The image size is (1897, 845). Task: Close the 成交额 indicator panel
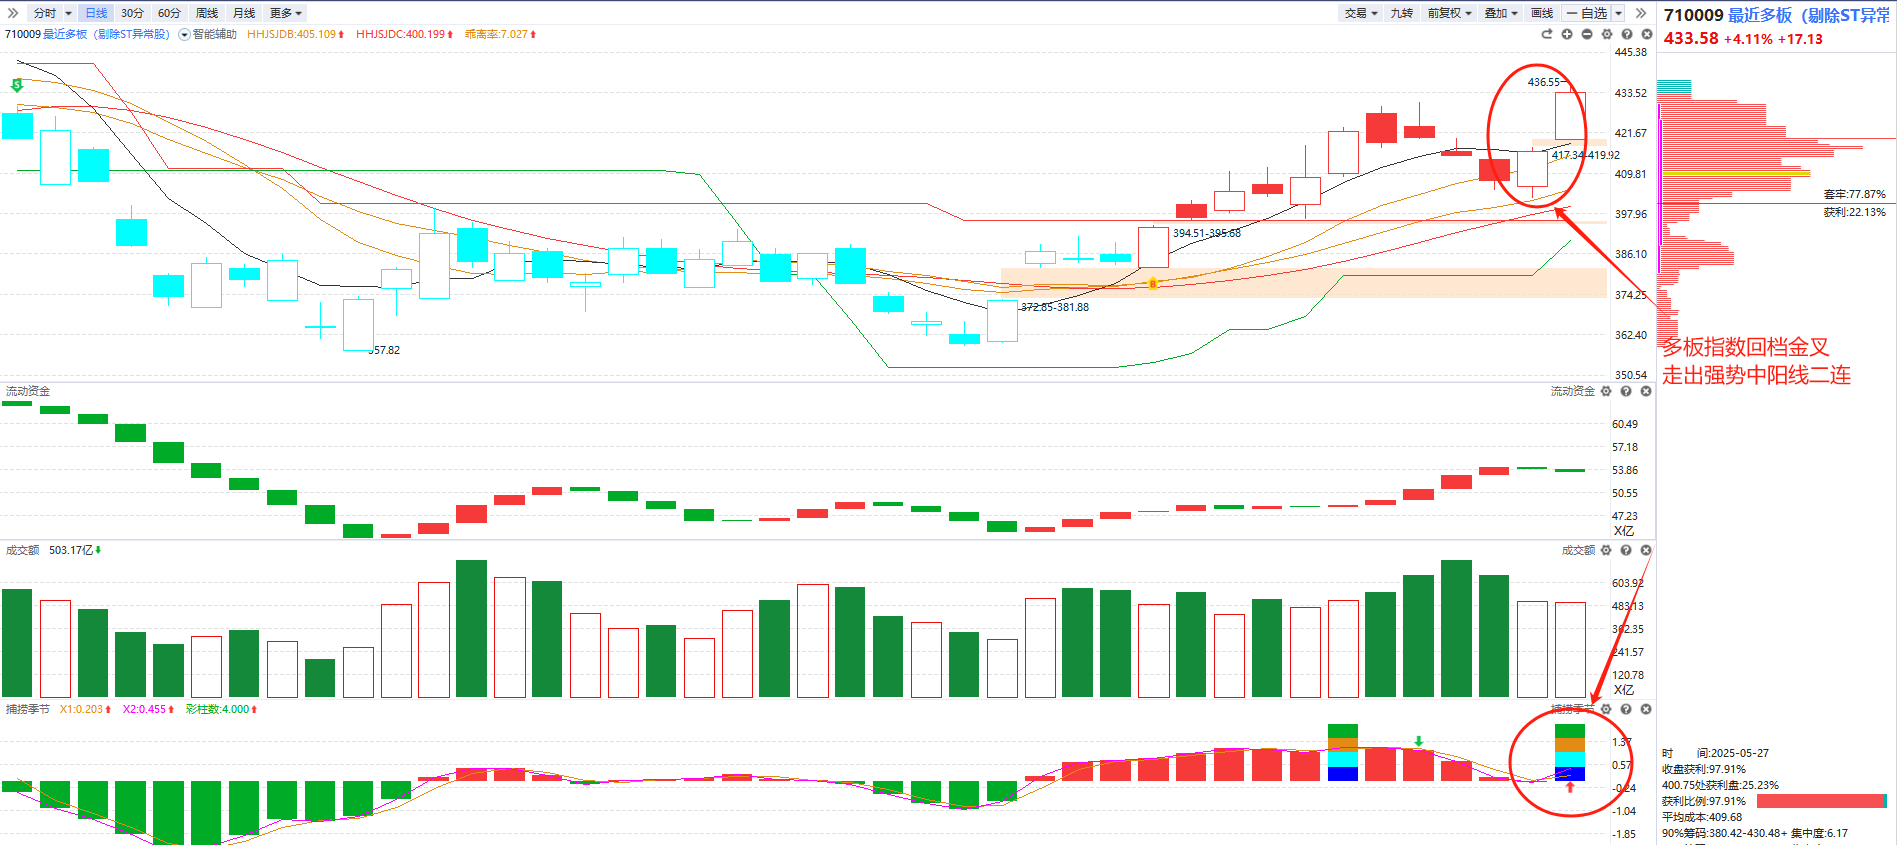pyautogui.click(x=1646, y=550)
